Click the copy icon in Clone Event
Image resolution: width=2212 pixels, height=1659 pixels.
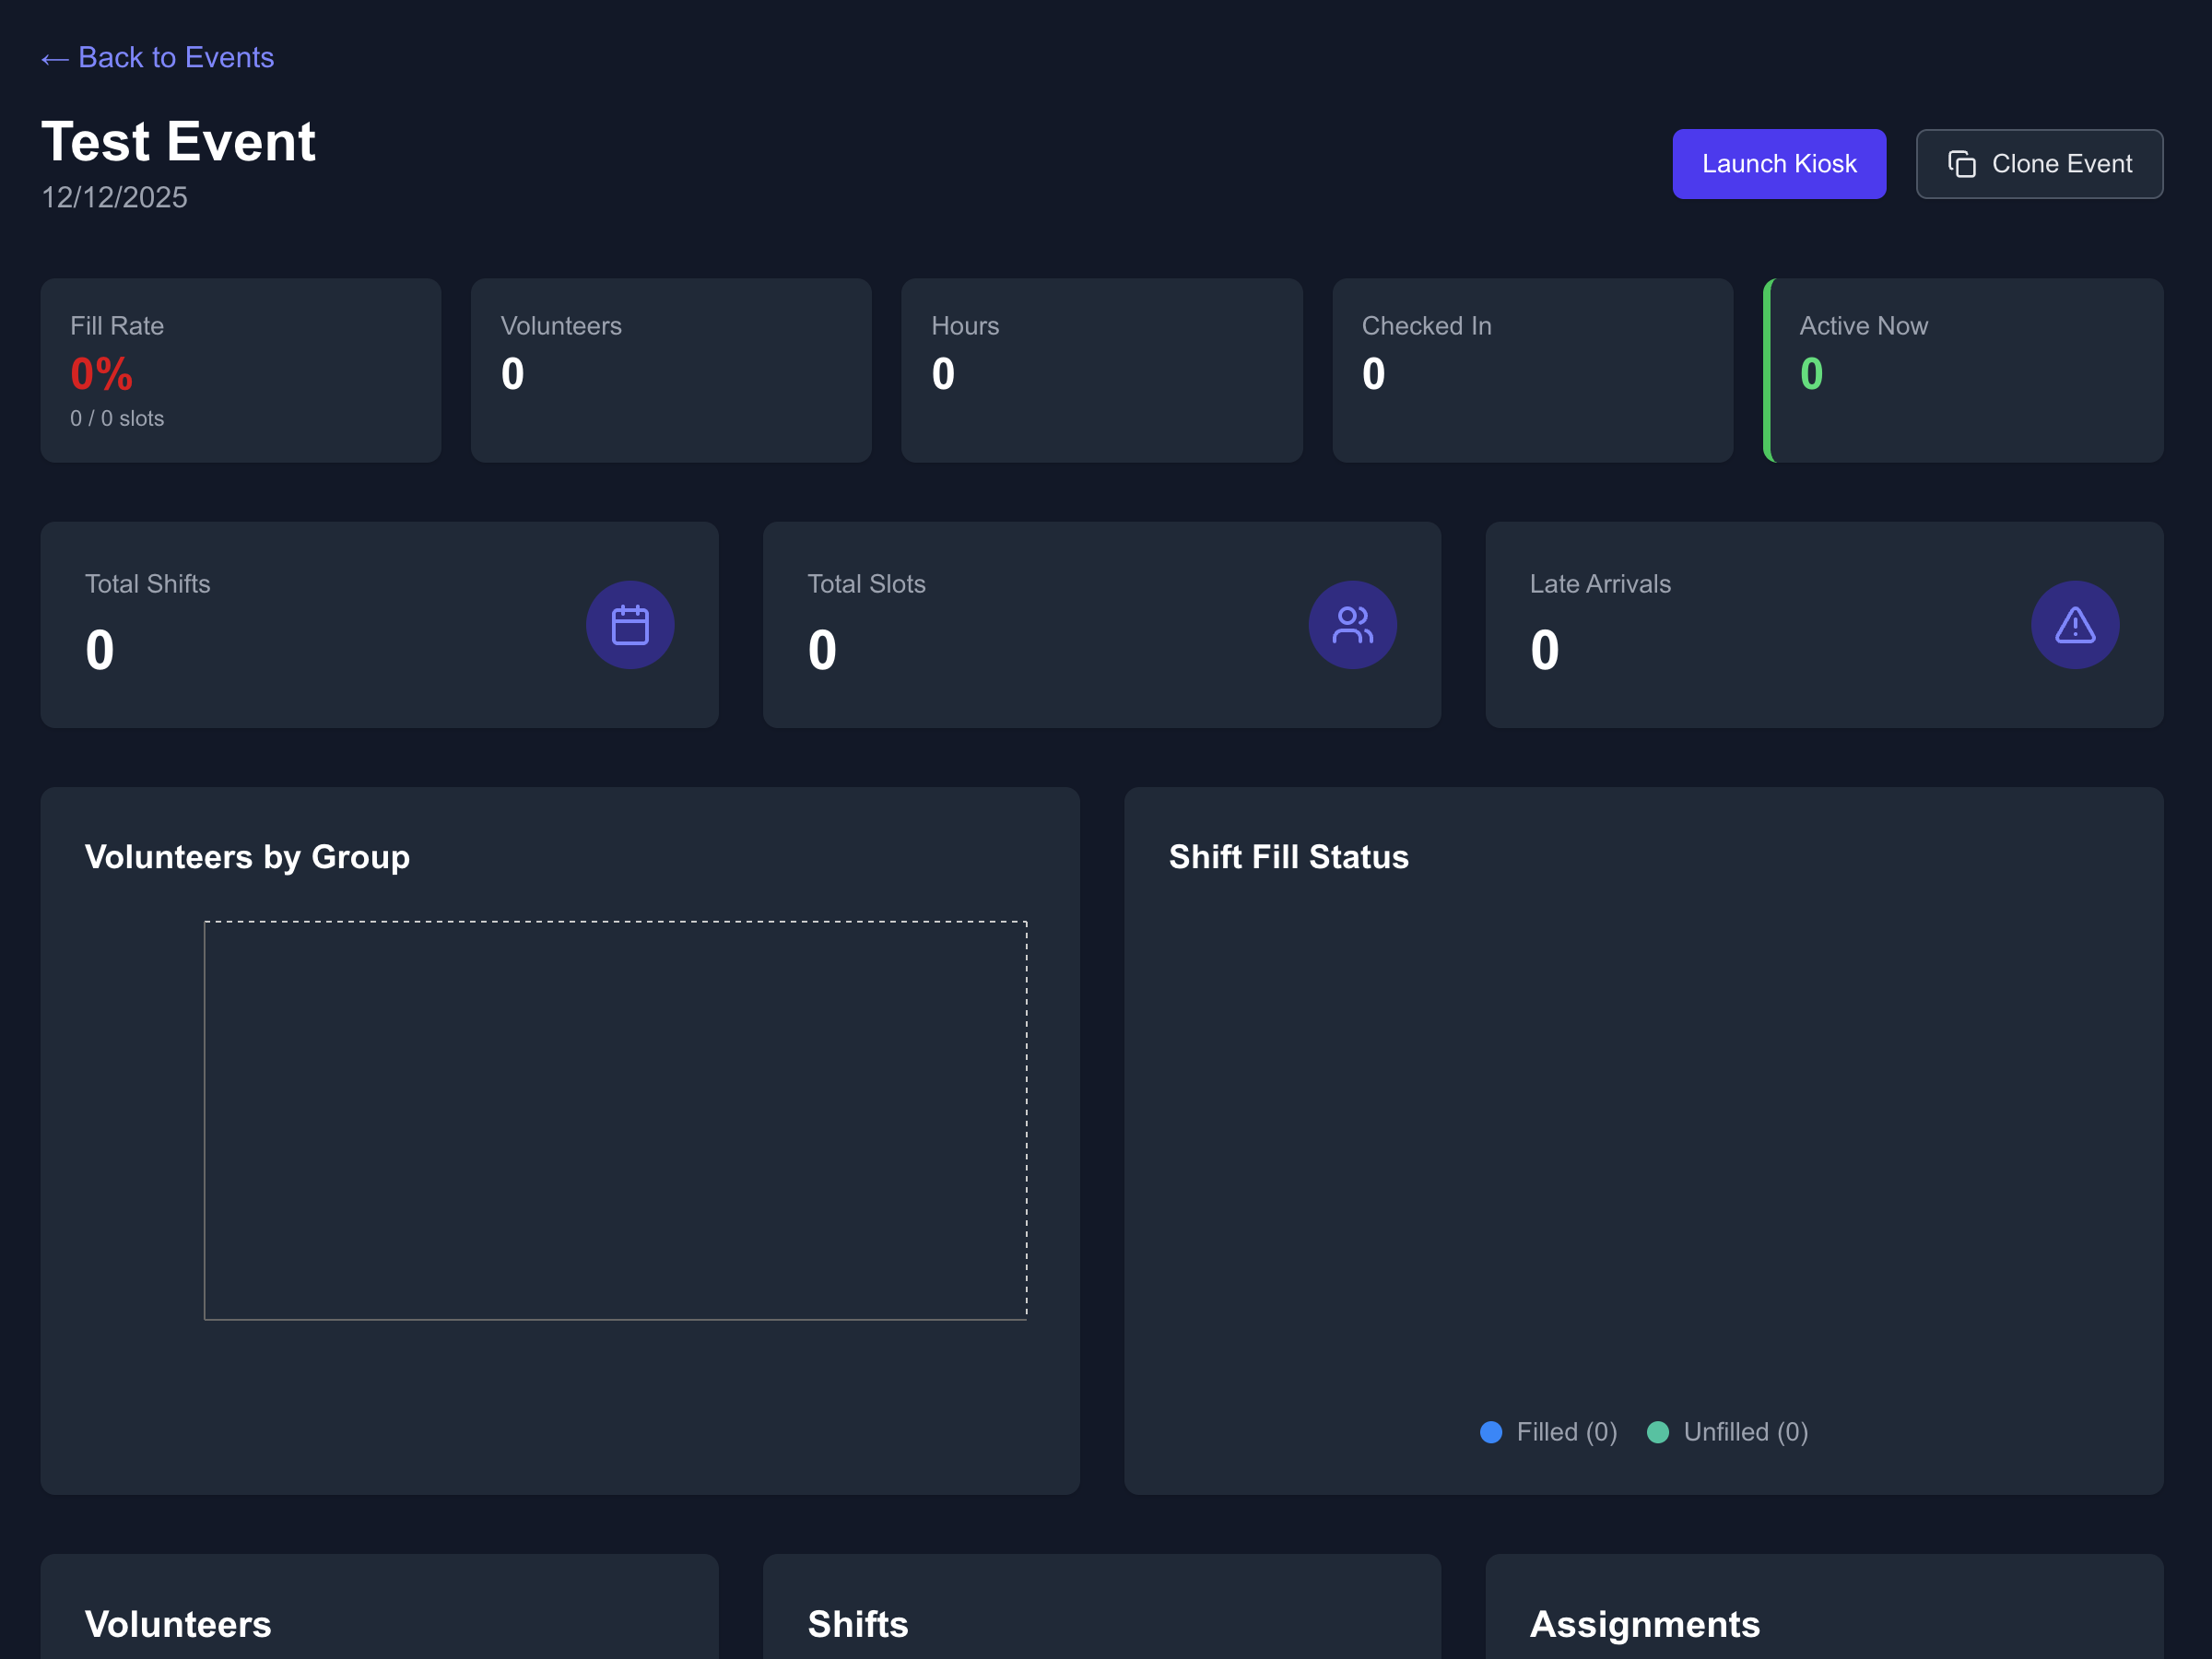point(1961,164)
